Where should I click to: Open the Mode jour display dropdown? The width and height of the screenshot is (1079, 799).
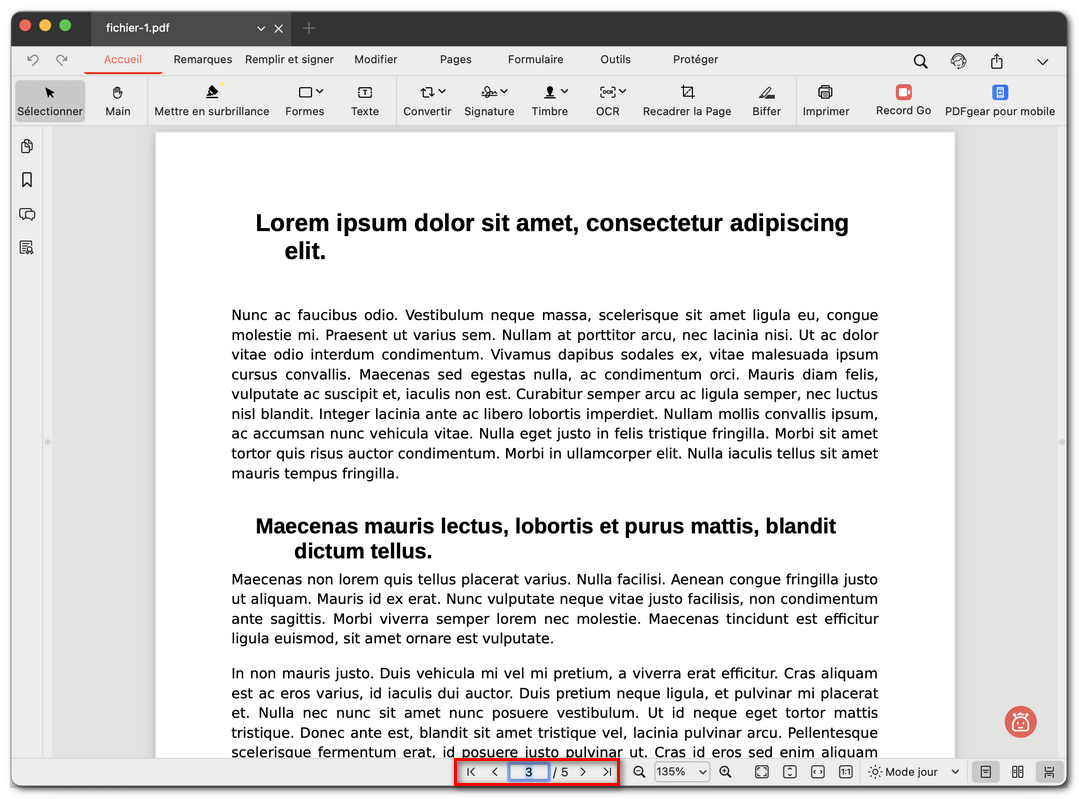click(x=911, y=772)
